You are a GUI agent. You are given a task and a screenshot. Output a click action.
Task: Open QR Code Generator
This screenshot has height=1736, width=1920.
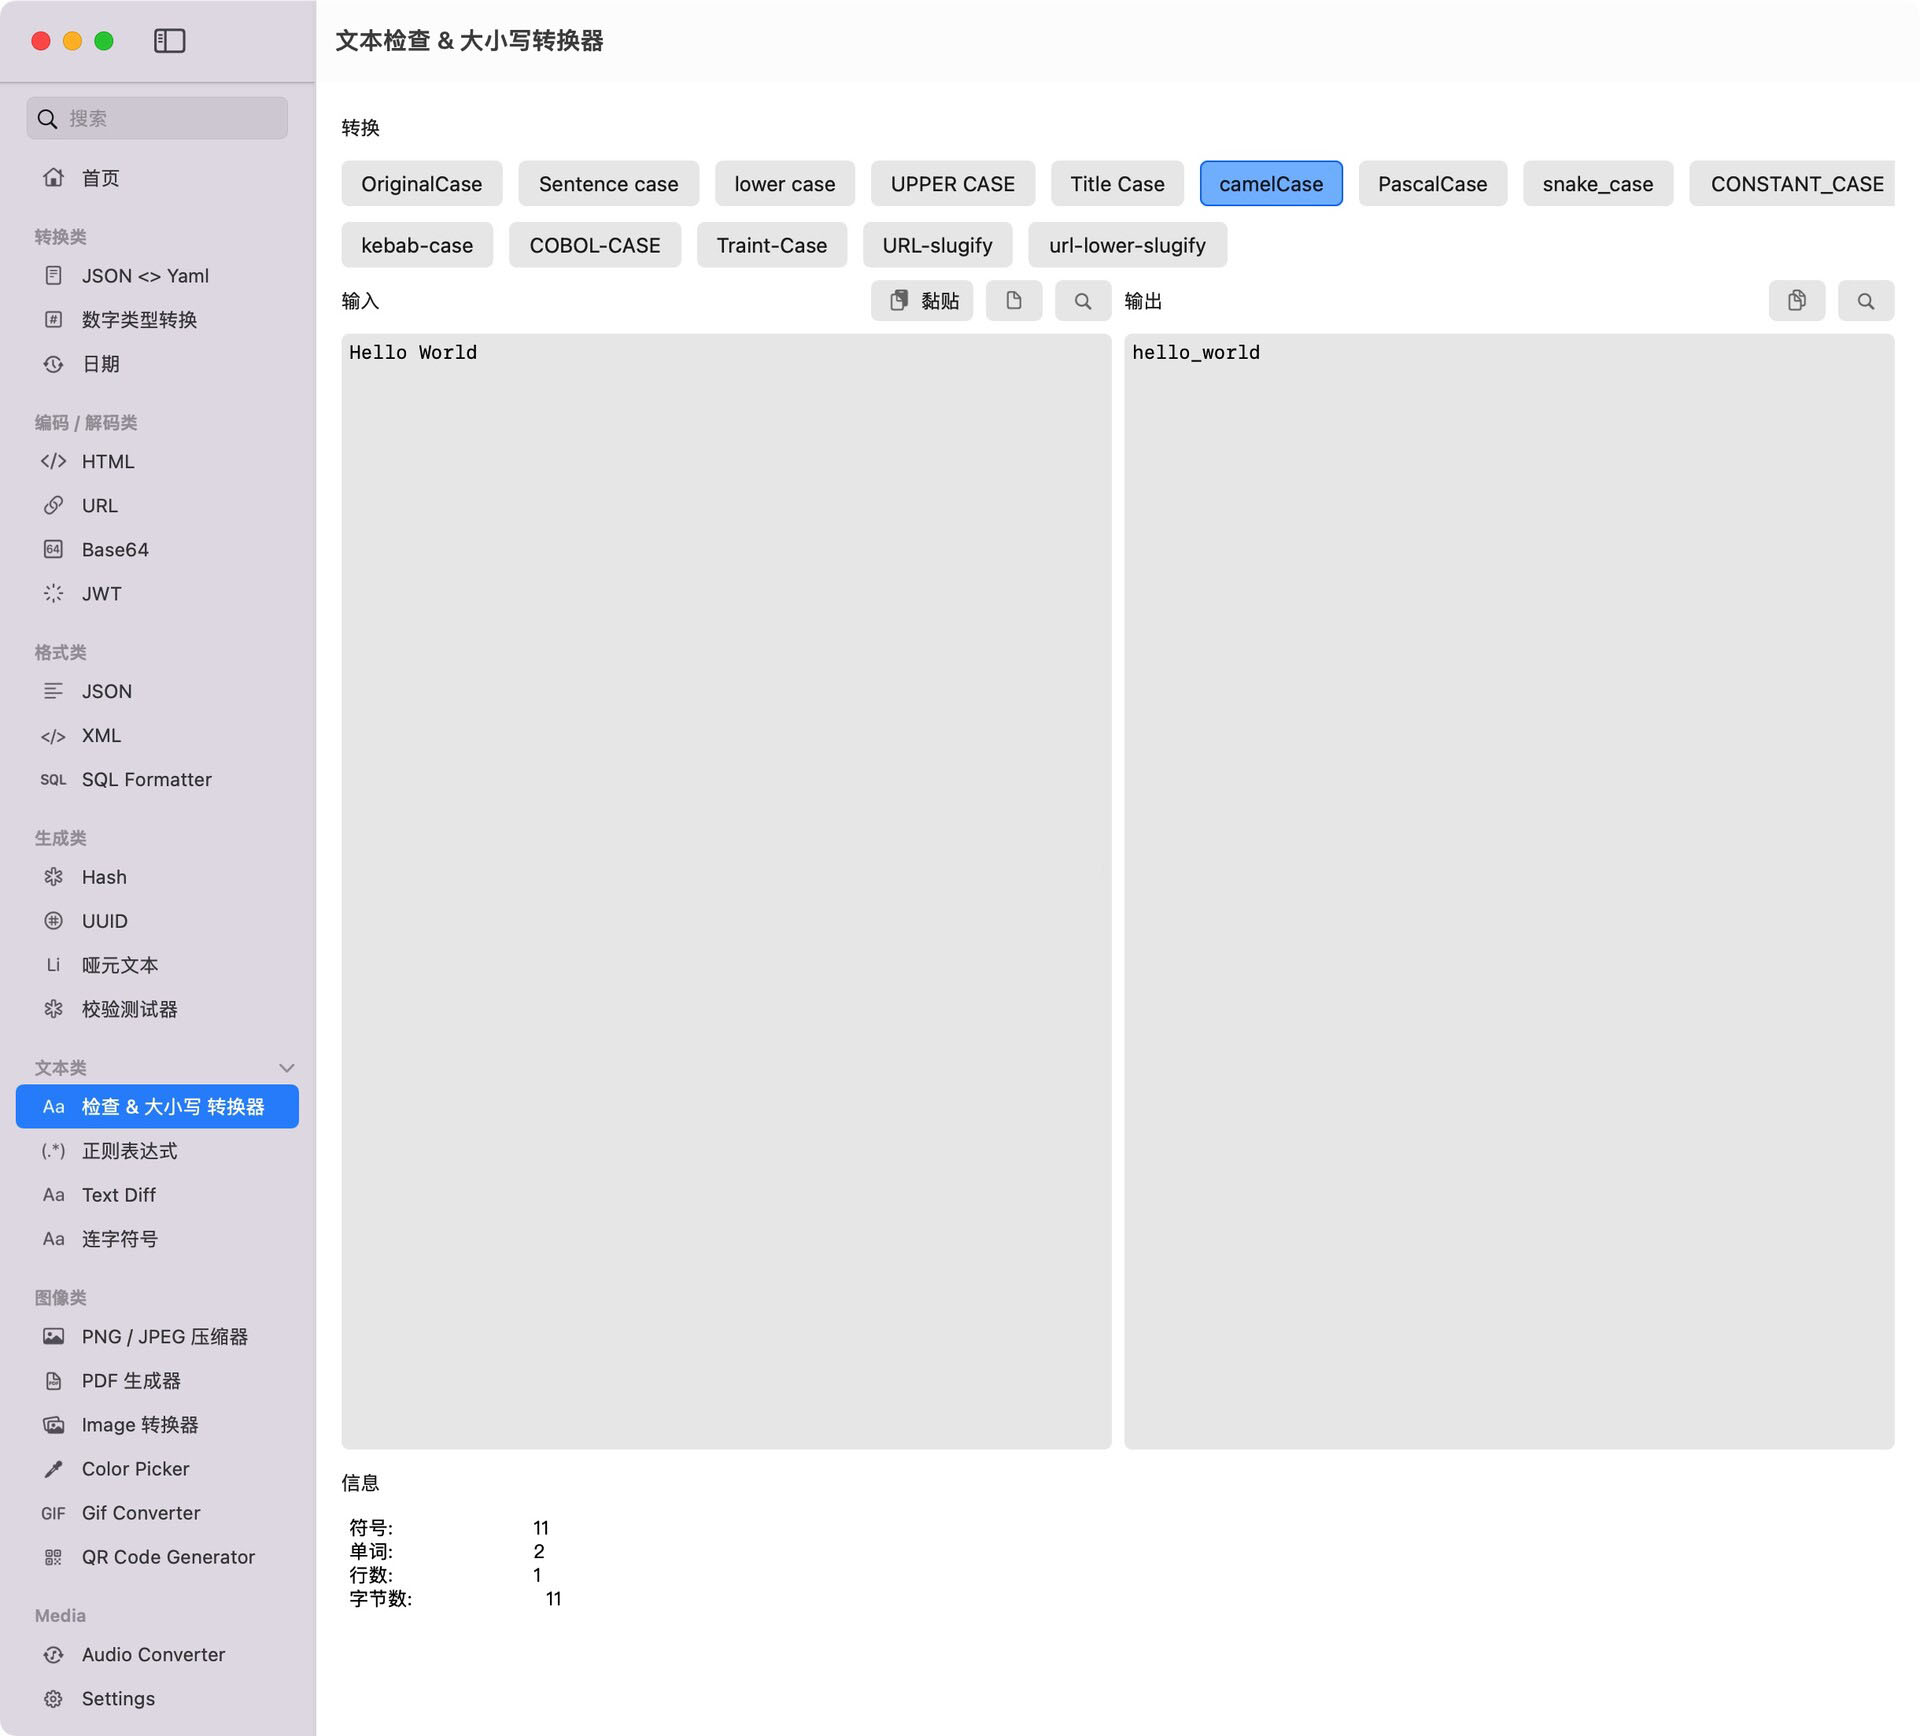pyautogui.click(x=157, y=1557)
